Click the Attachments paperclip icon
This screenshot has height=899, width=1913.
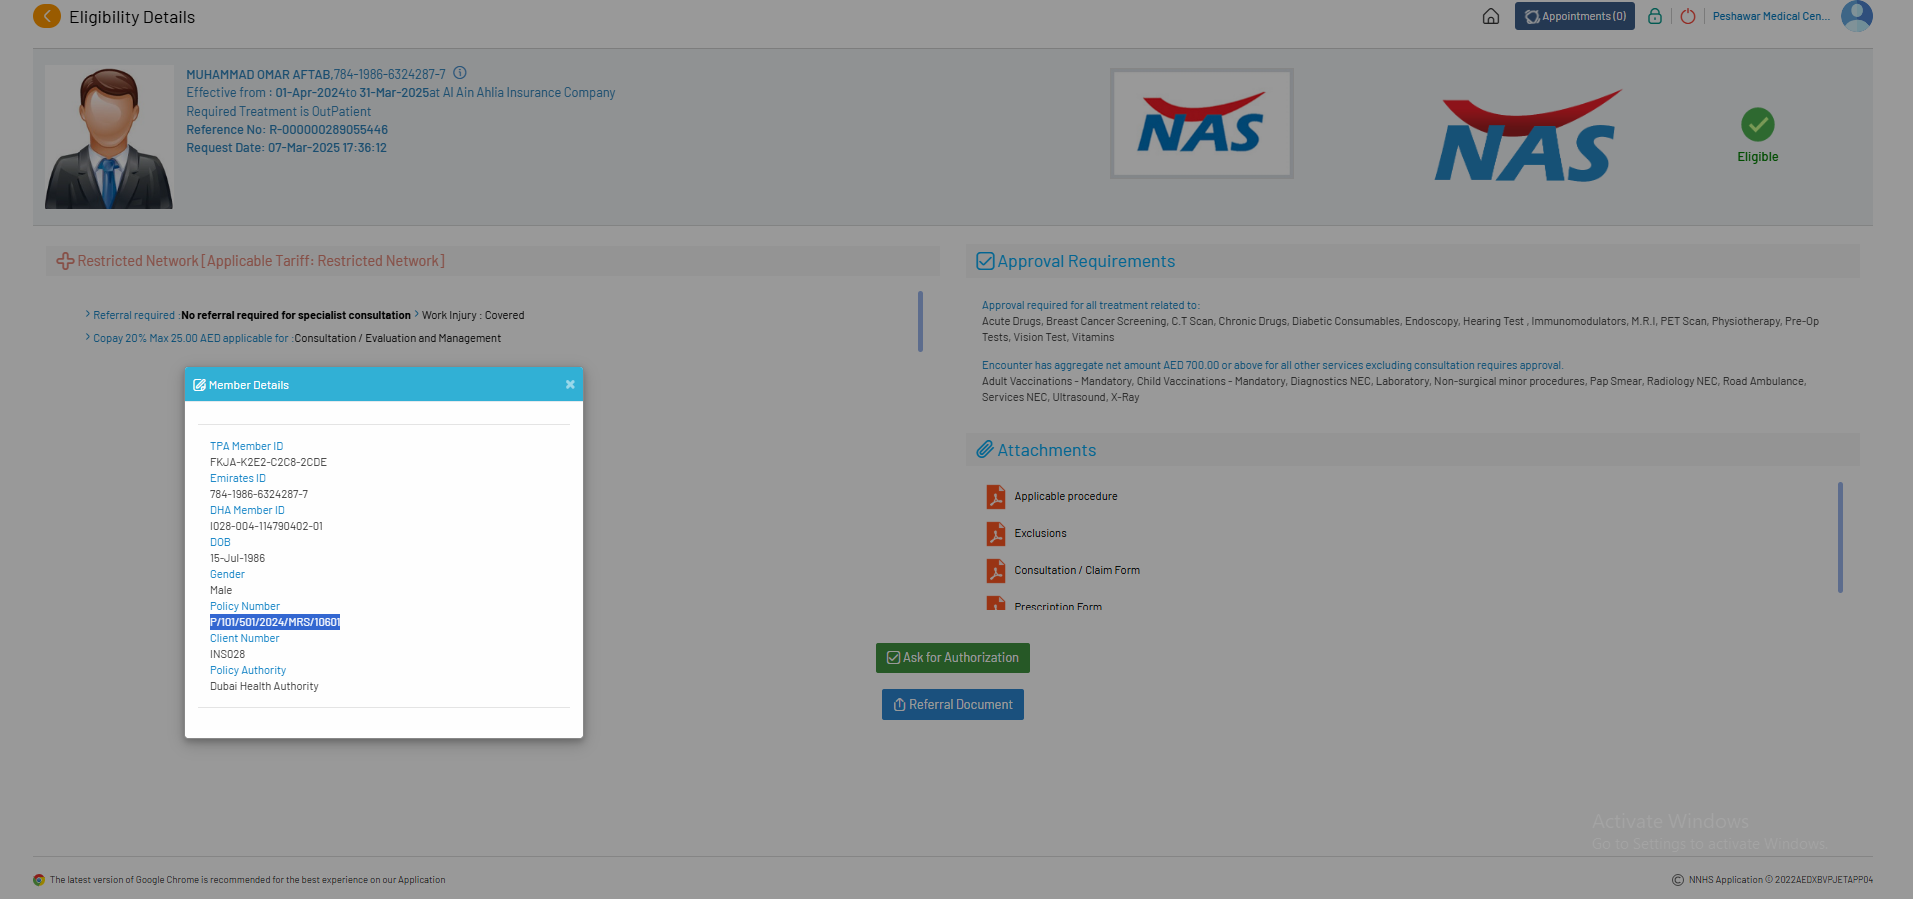[x=985, y=450]
